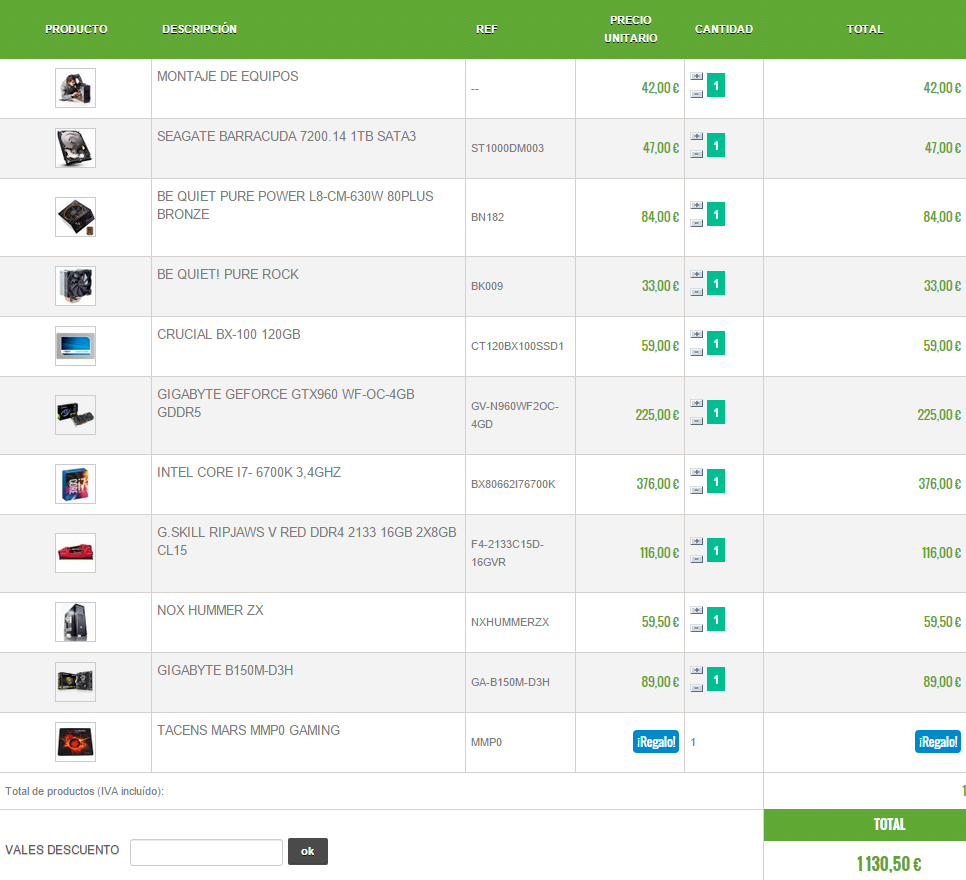966x880 pixels.
Task: Decrease quantity of MONTAJE DE EQUIPOS
Action: click(x=696, y=94)
